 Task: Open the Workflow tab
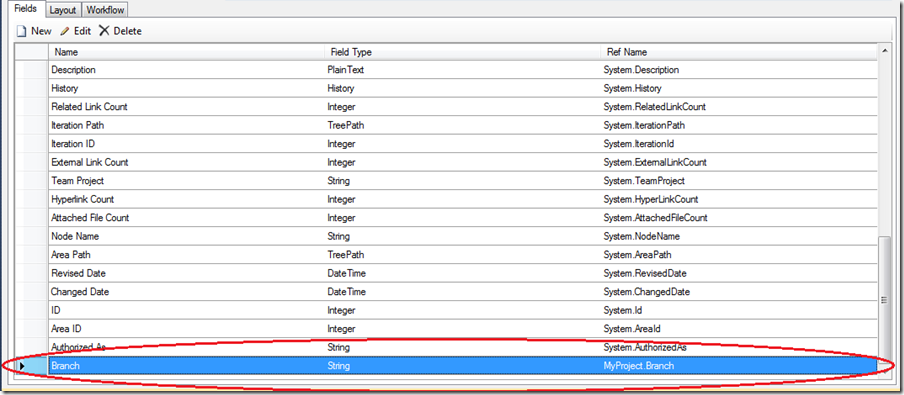105,10
